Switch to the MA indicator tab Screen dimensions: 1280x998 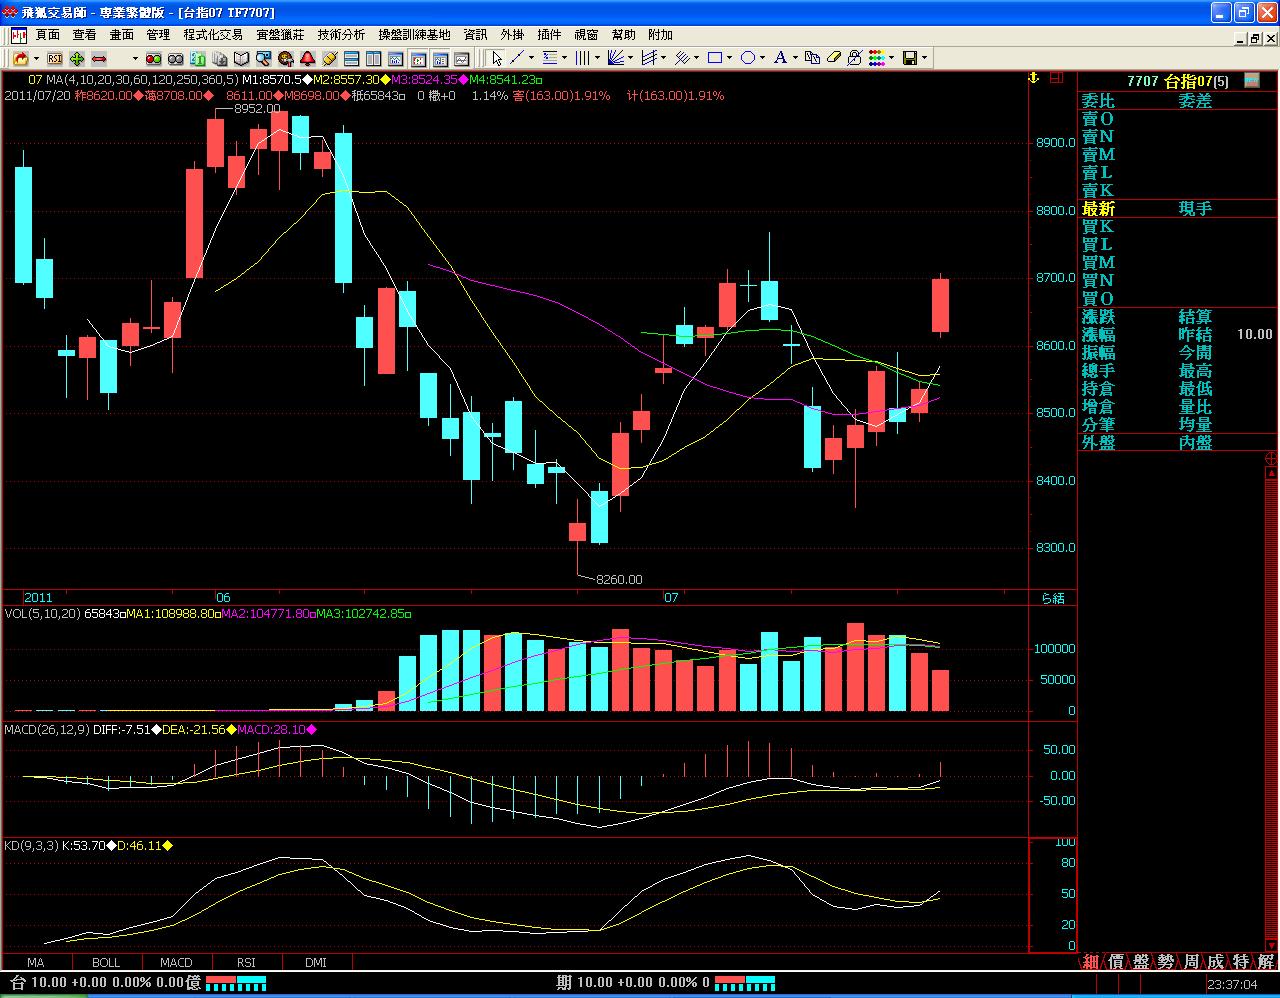[36, 962]
